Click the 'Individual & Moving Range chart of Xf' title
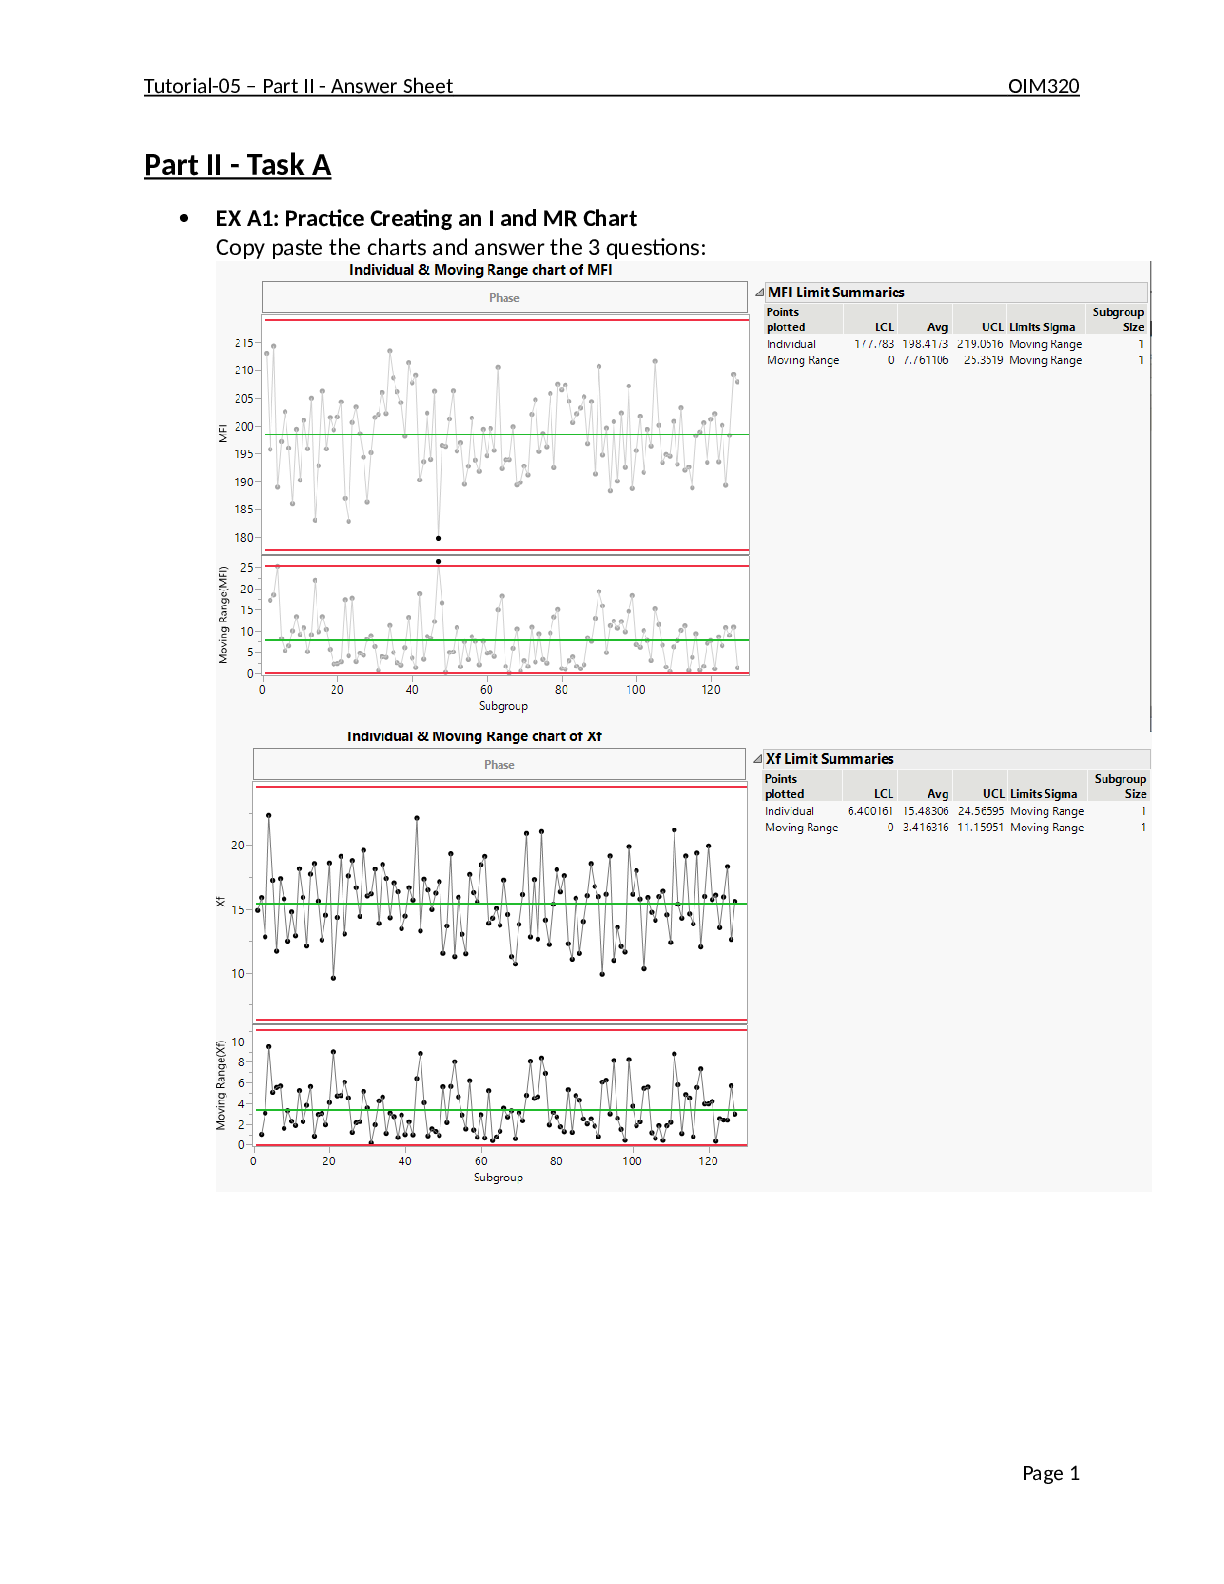1224x1584 pixels. pyautogui.click(x=474, y=737)
